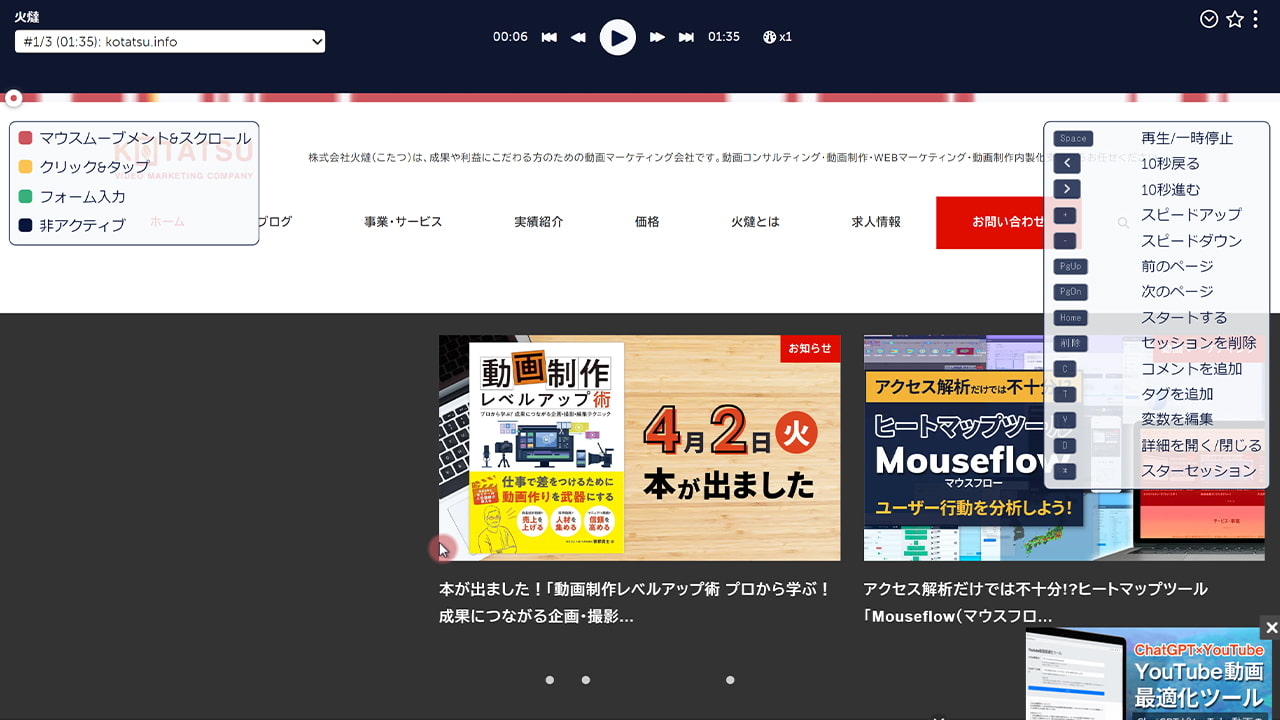
Task: Change the x1 playback speed control
Action: pos(777,37)
